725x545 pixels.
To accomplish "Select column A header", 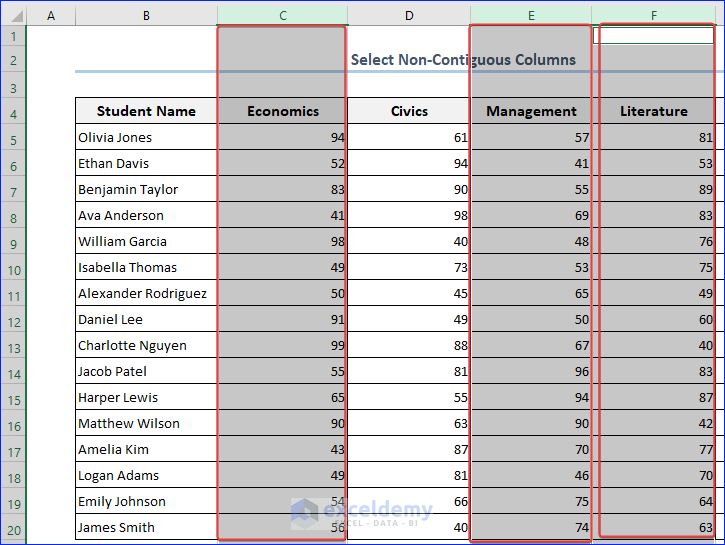I will 51,15.
